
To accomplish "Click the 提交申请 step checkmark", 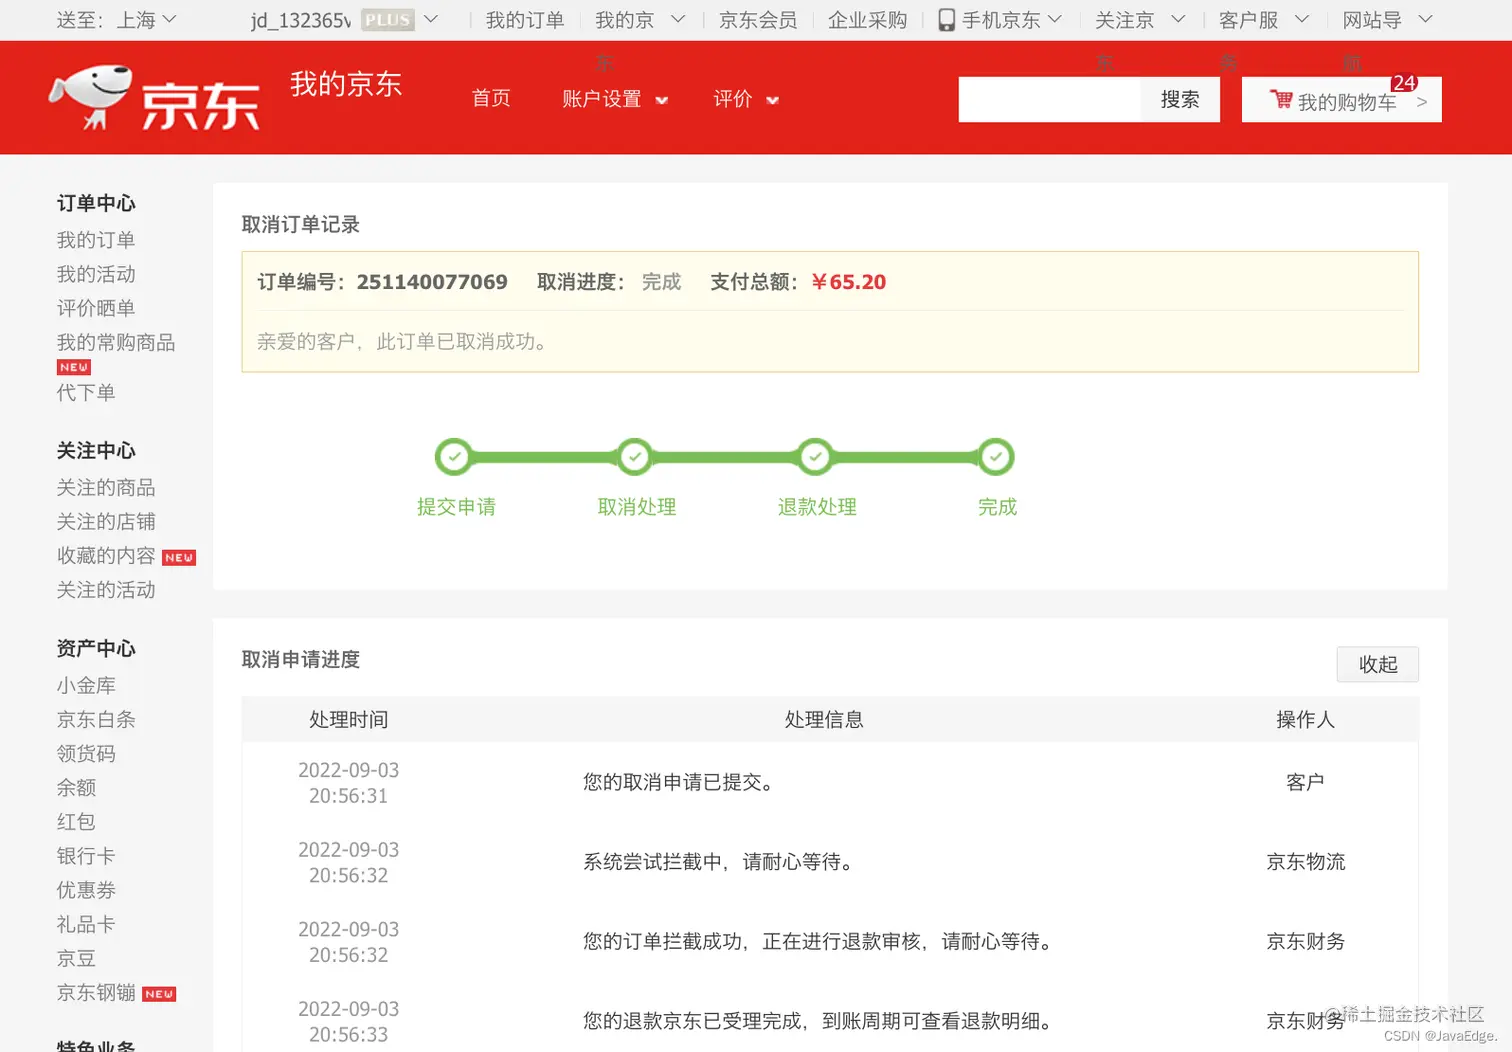I will tap(454, 457).
